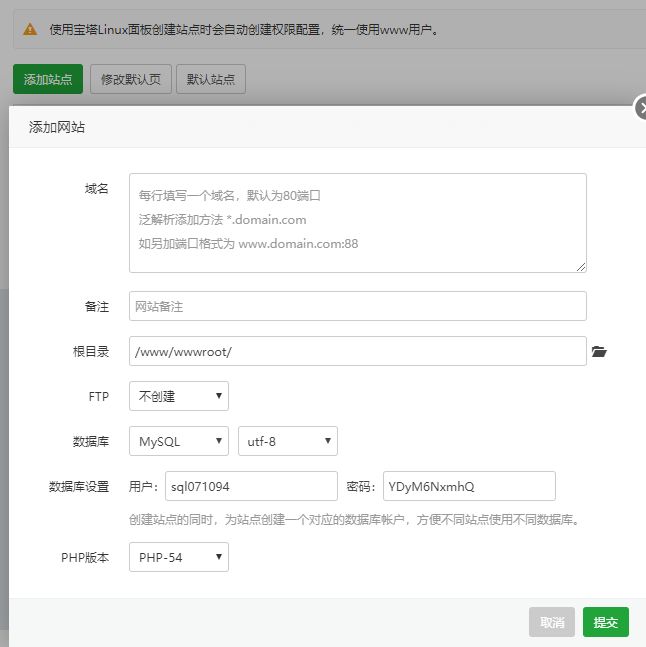
Task: Click the 域名 label
Action: pyautogui.click(x=97, y=189)
